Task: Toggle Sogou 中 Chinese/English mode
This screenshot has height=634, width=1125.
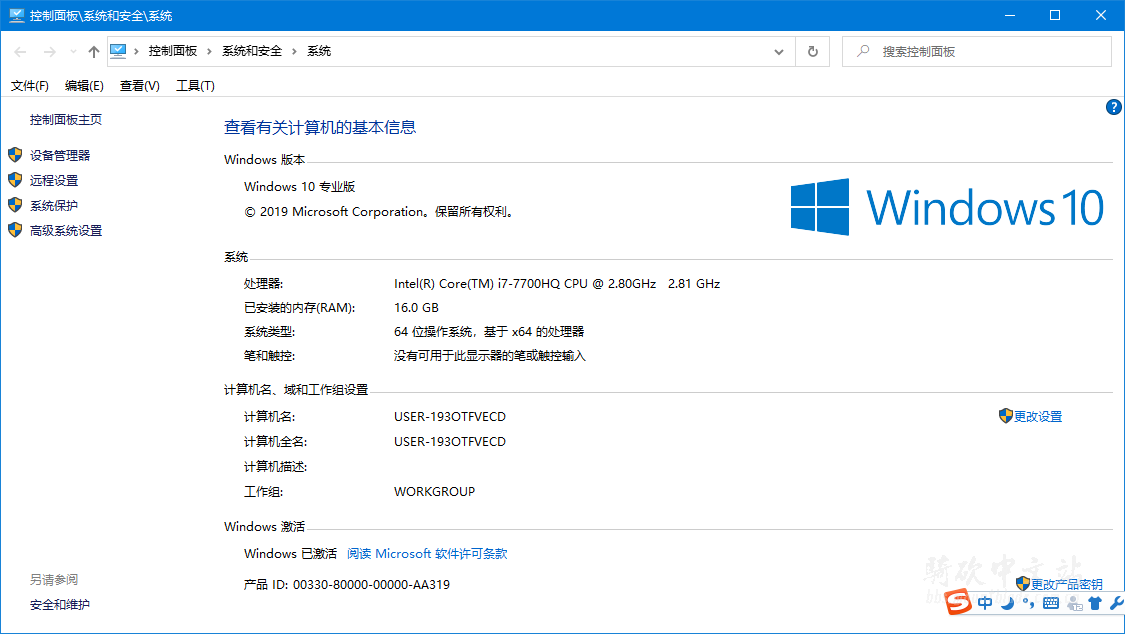Action: click(x=985, y=603)
